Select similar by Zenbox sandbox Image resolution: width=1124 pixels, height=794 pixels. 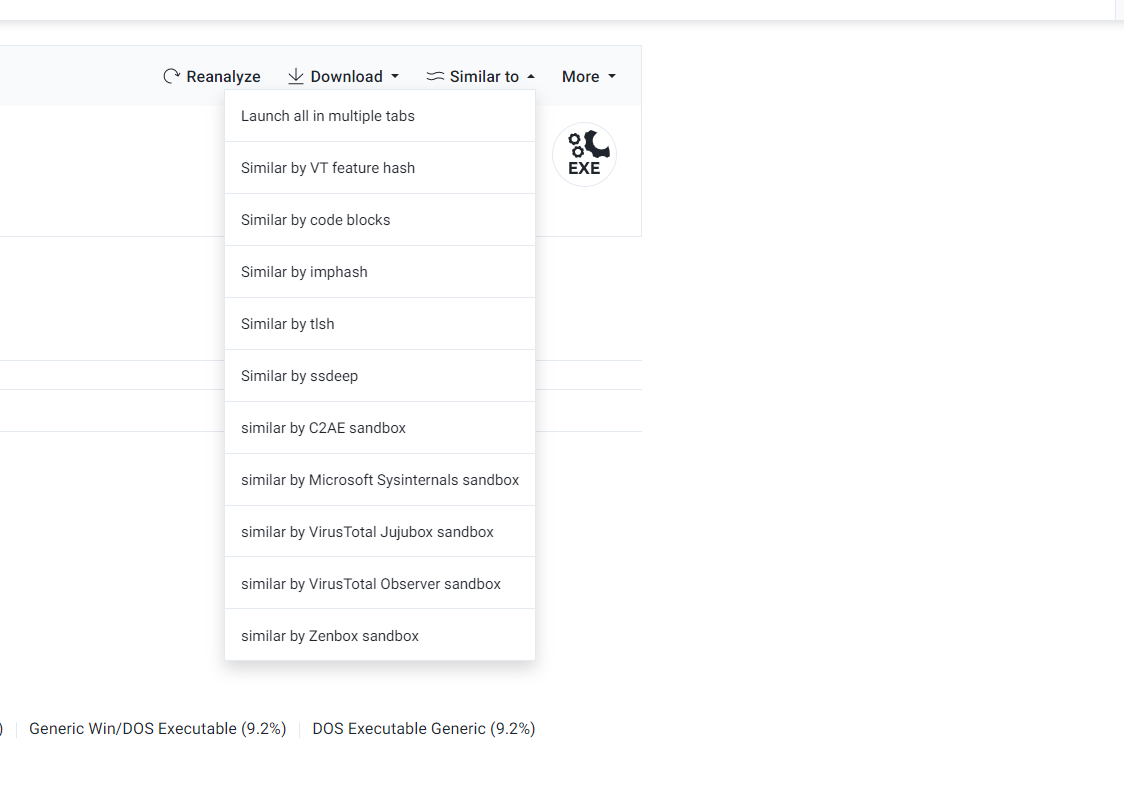click(x=330, y=636)
